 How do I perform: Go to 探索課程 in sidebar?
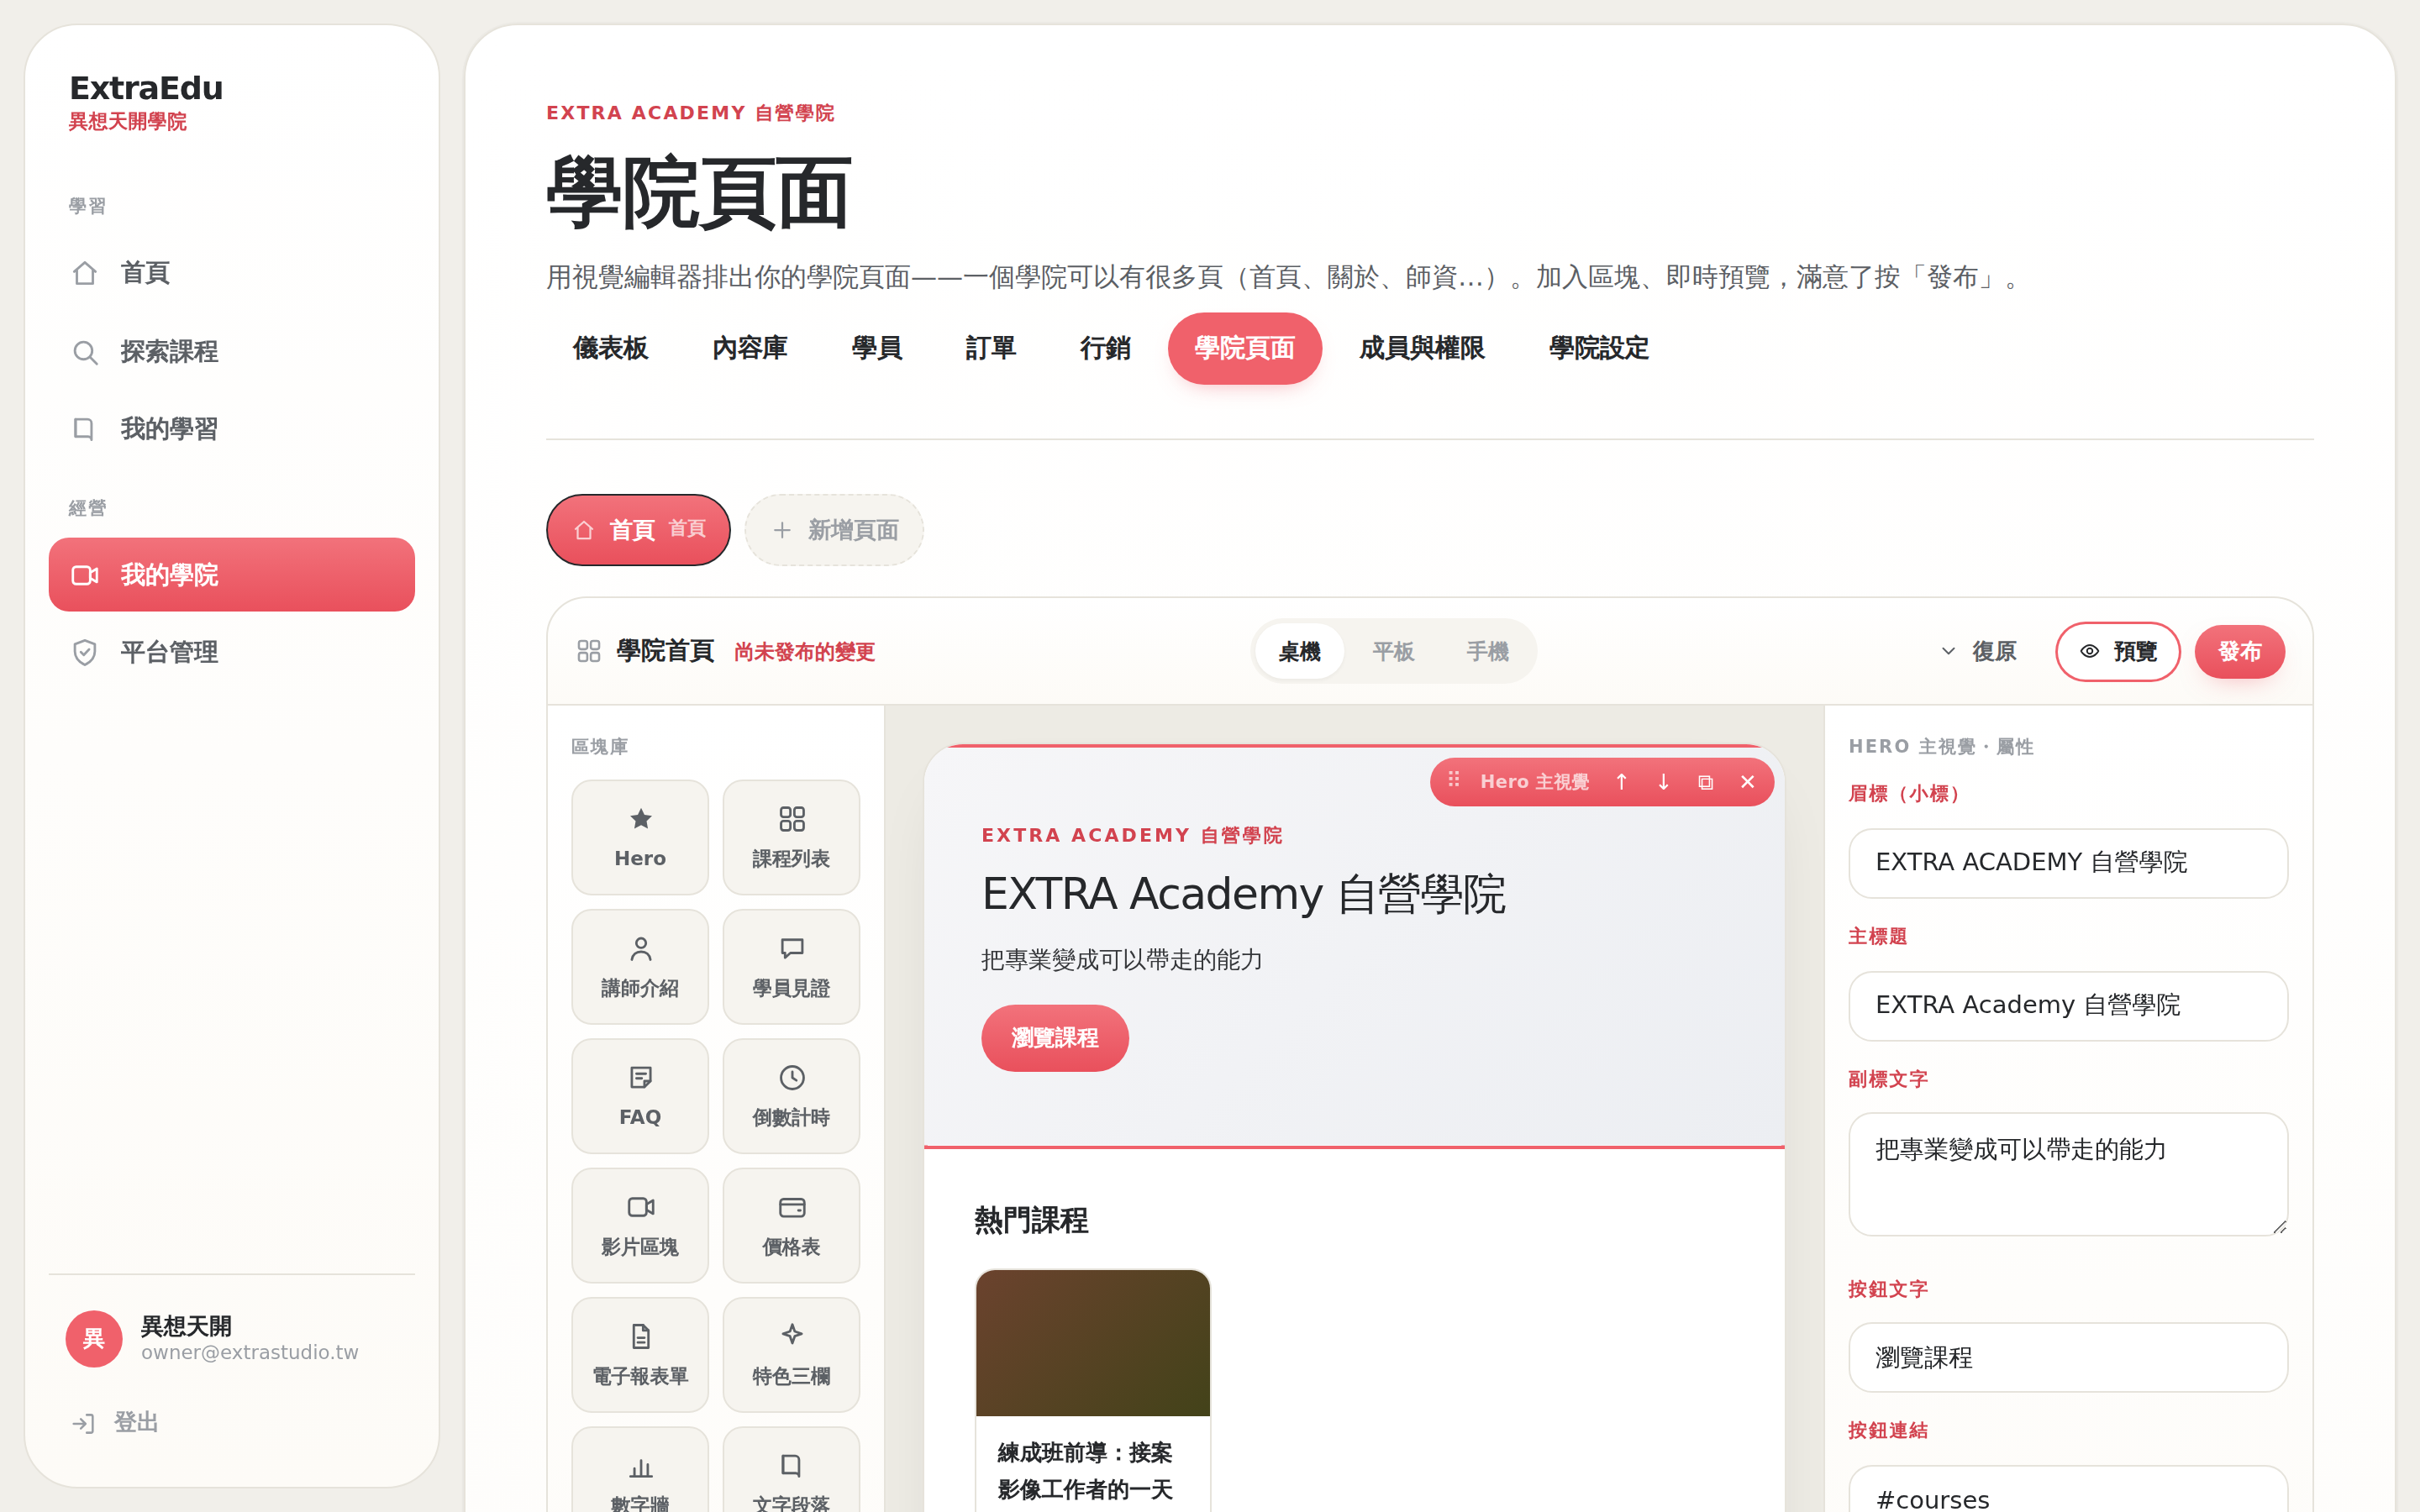(x=232, y=352)
